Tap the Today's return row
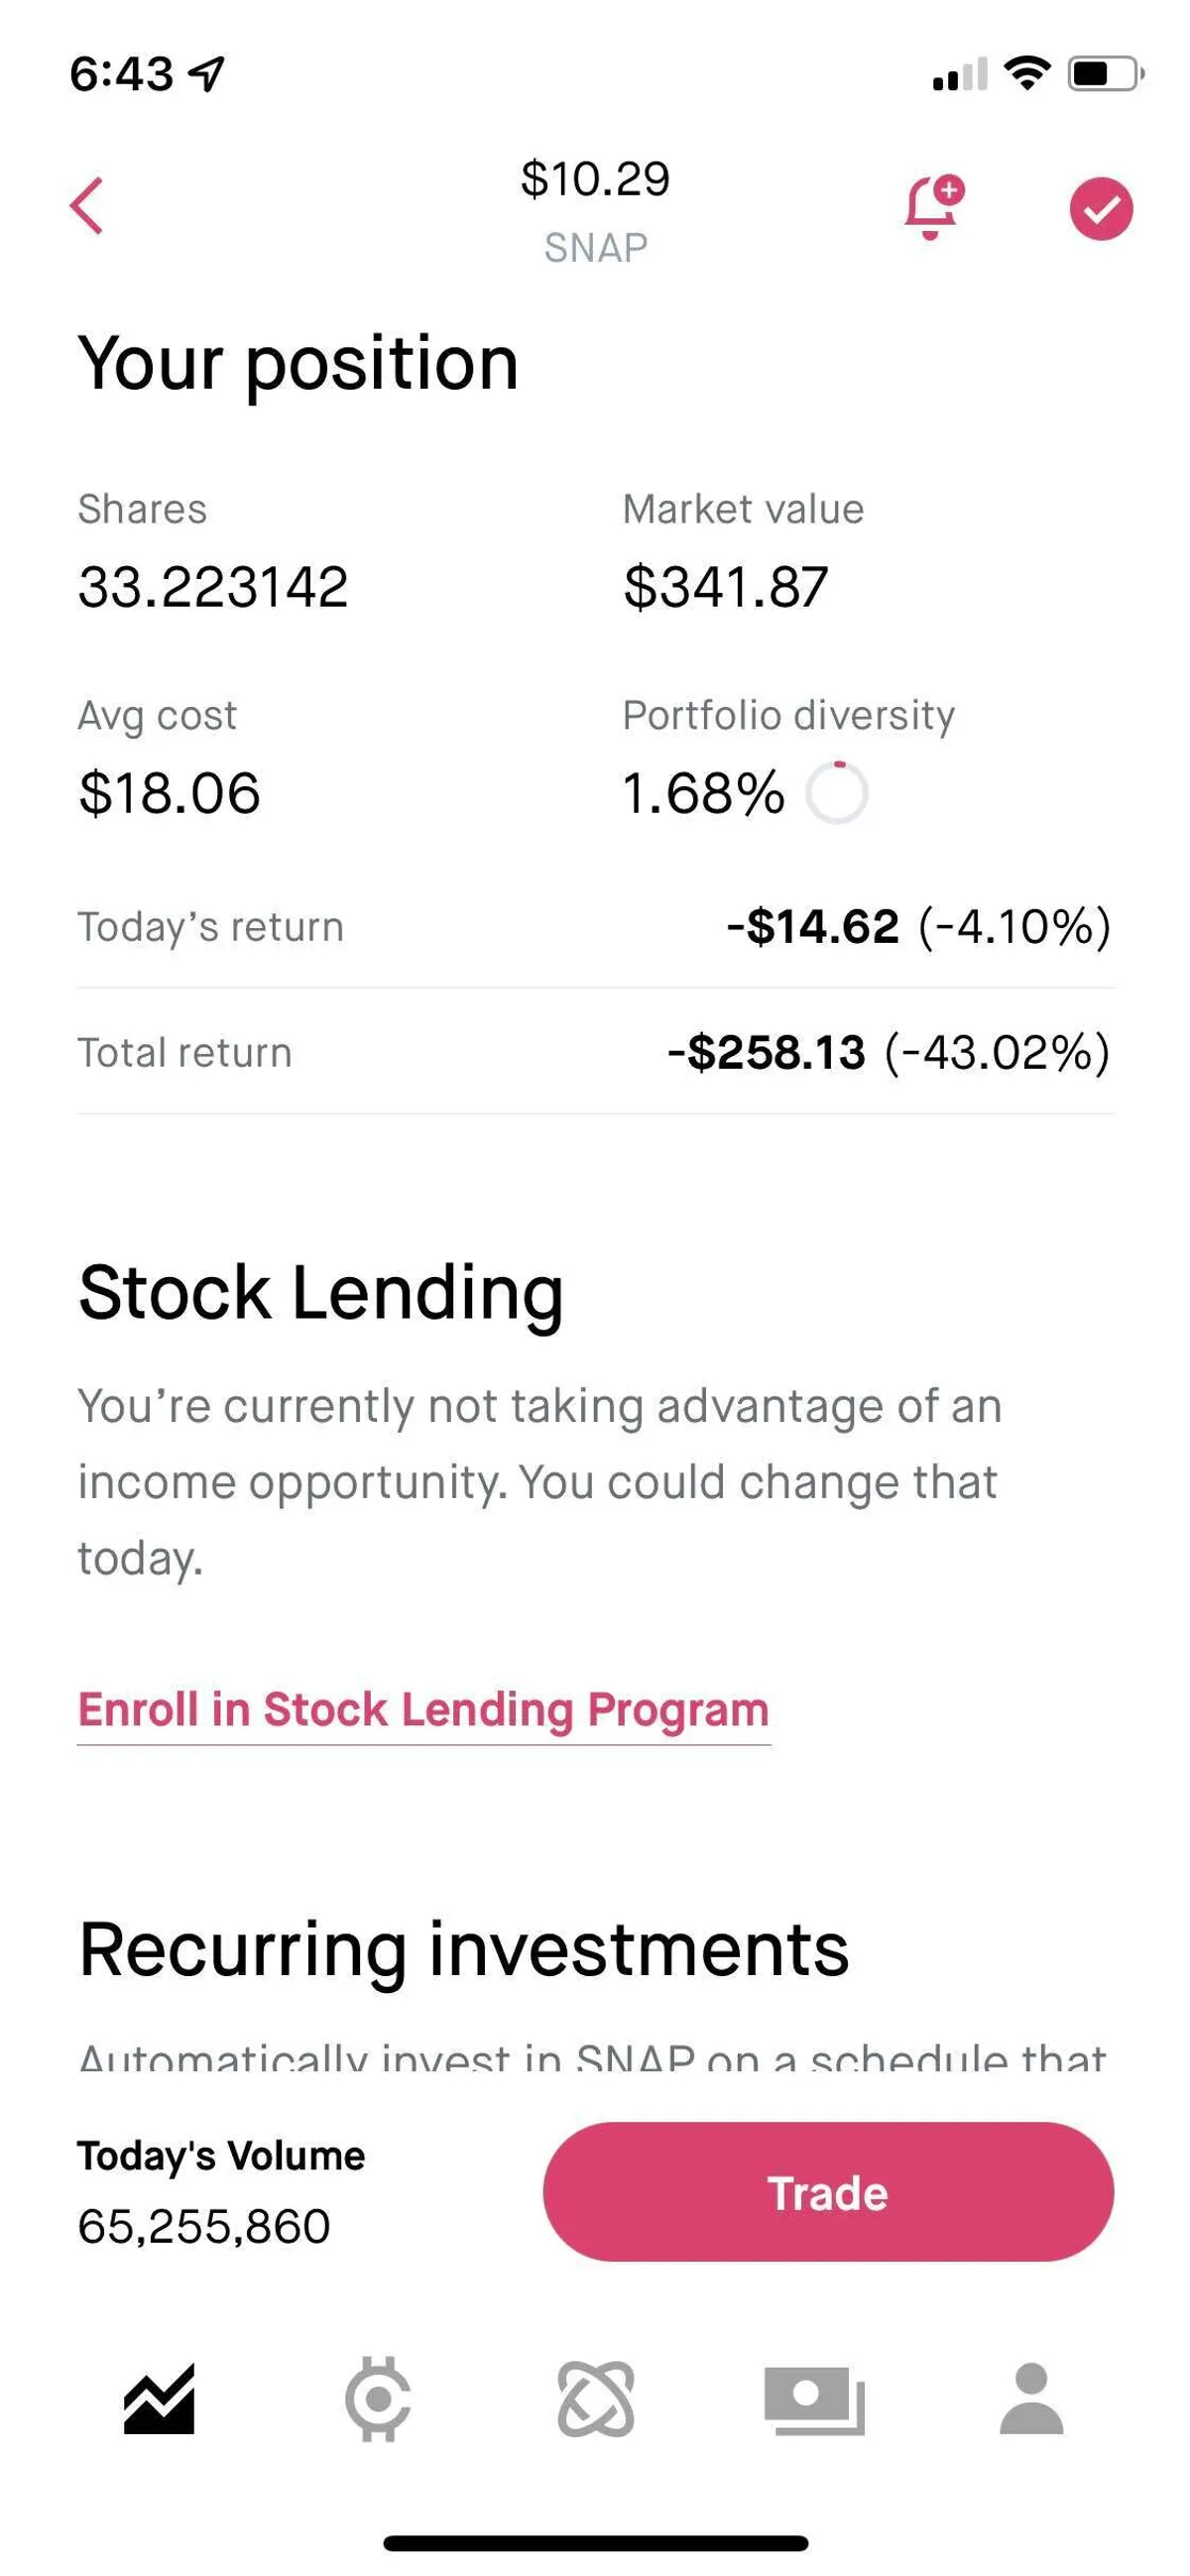This screenshot has height=2576, width=1190. [595, 926]
